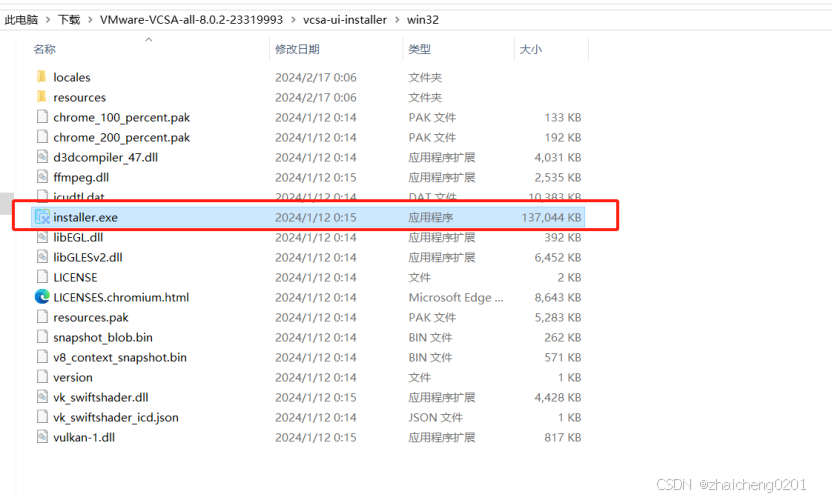Click the snapshot_blob.bin file icon
Image resolution: width=832 pixels, height=500 pixels.
42,337
